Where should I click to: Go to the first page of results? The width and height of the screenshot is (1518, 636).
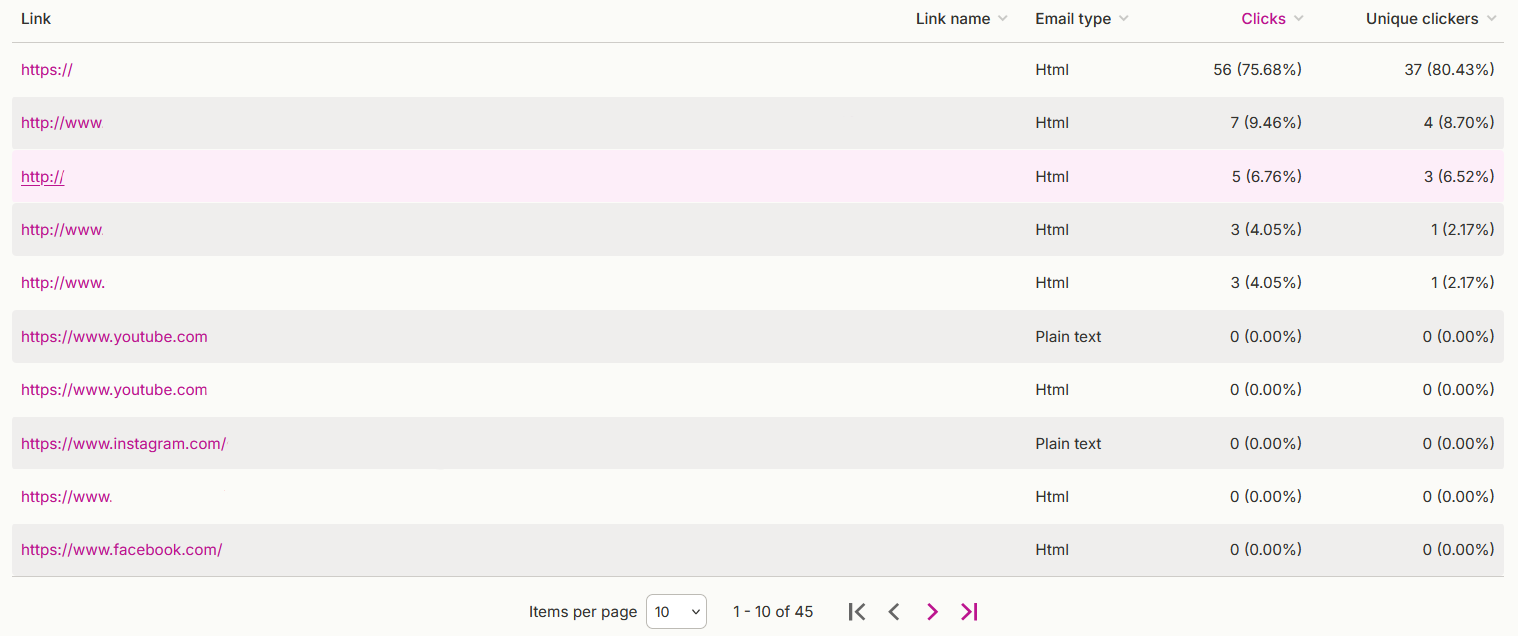857,612
